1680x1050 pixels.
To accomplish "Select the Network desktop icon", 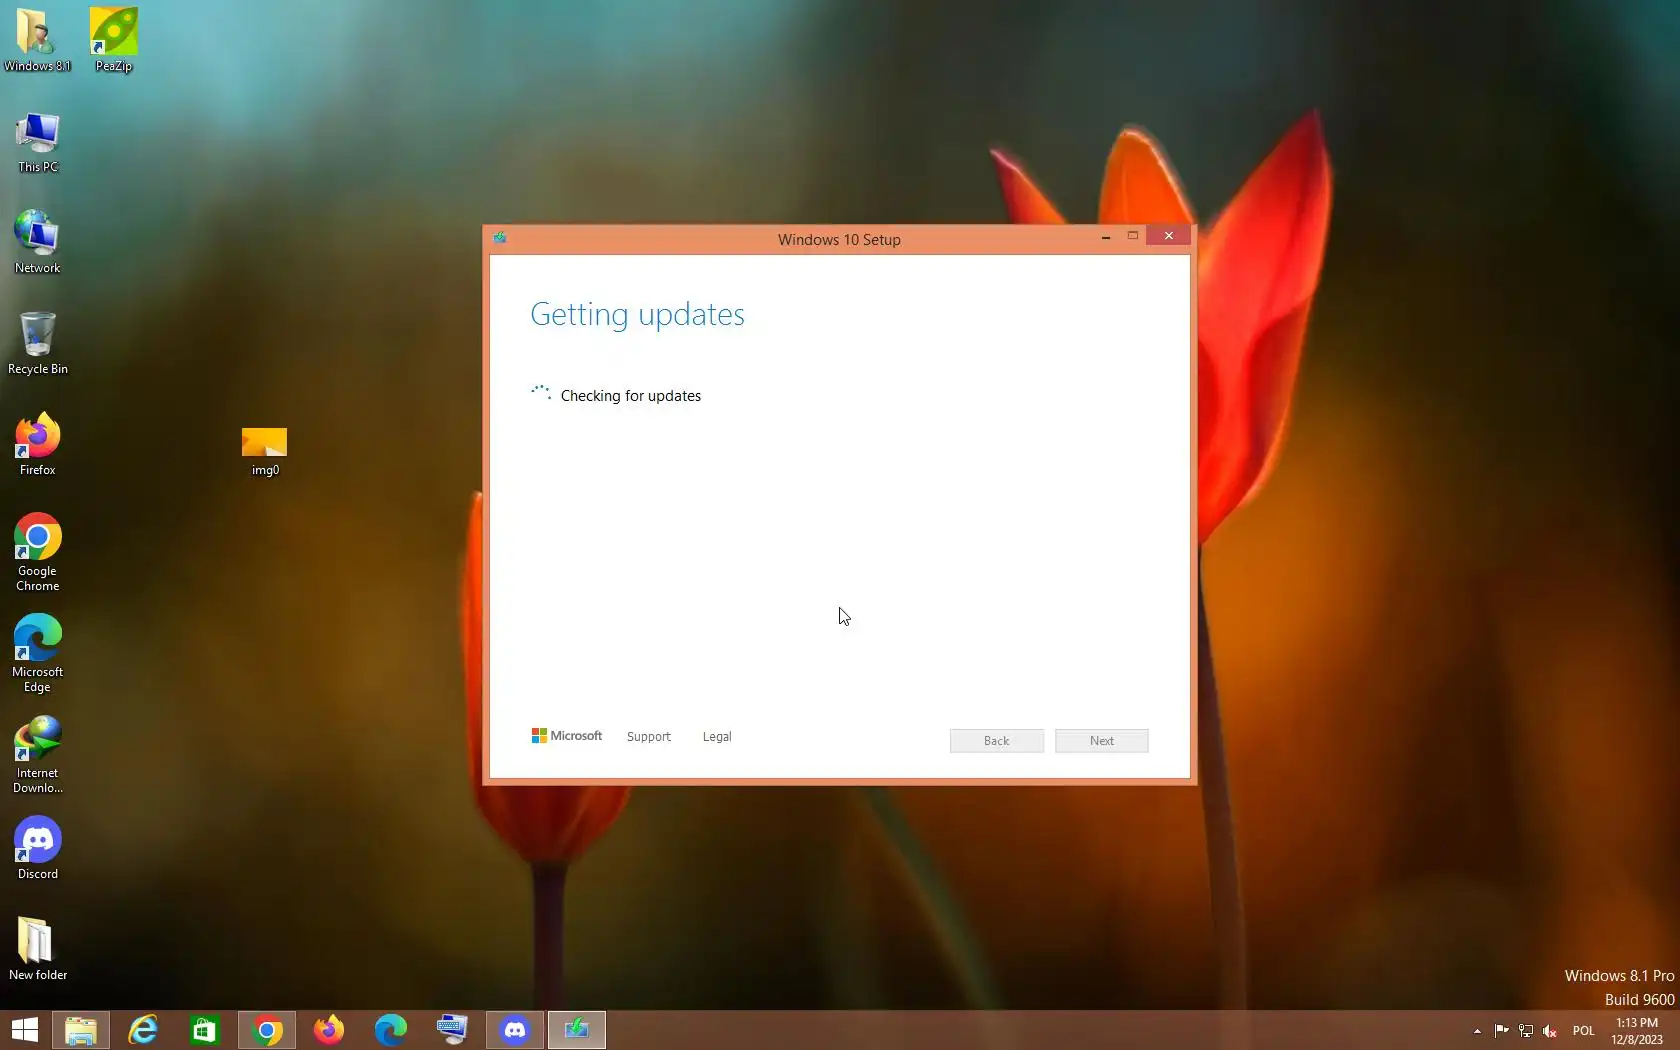I will coord(37,242).
